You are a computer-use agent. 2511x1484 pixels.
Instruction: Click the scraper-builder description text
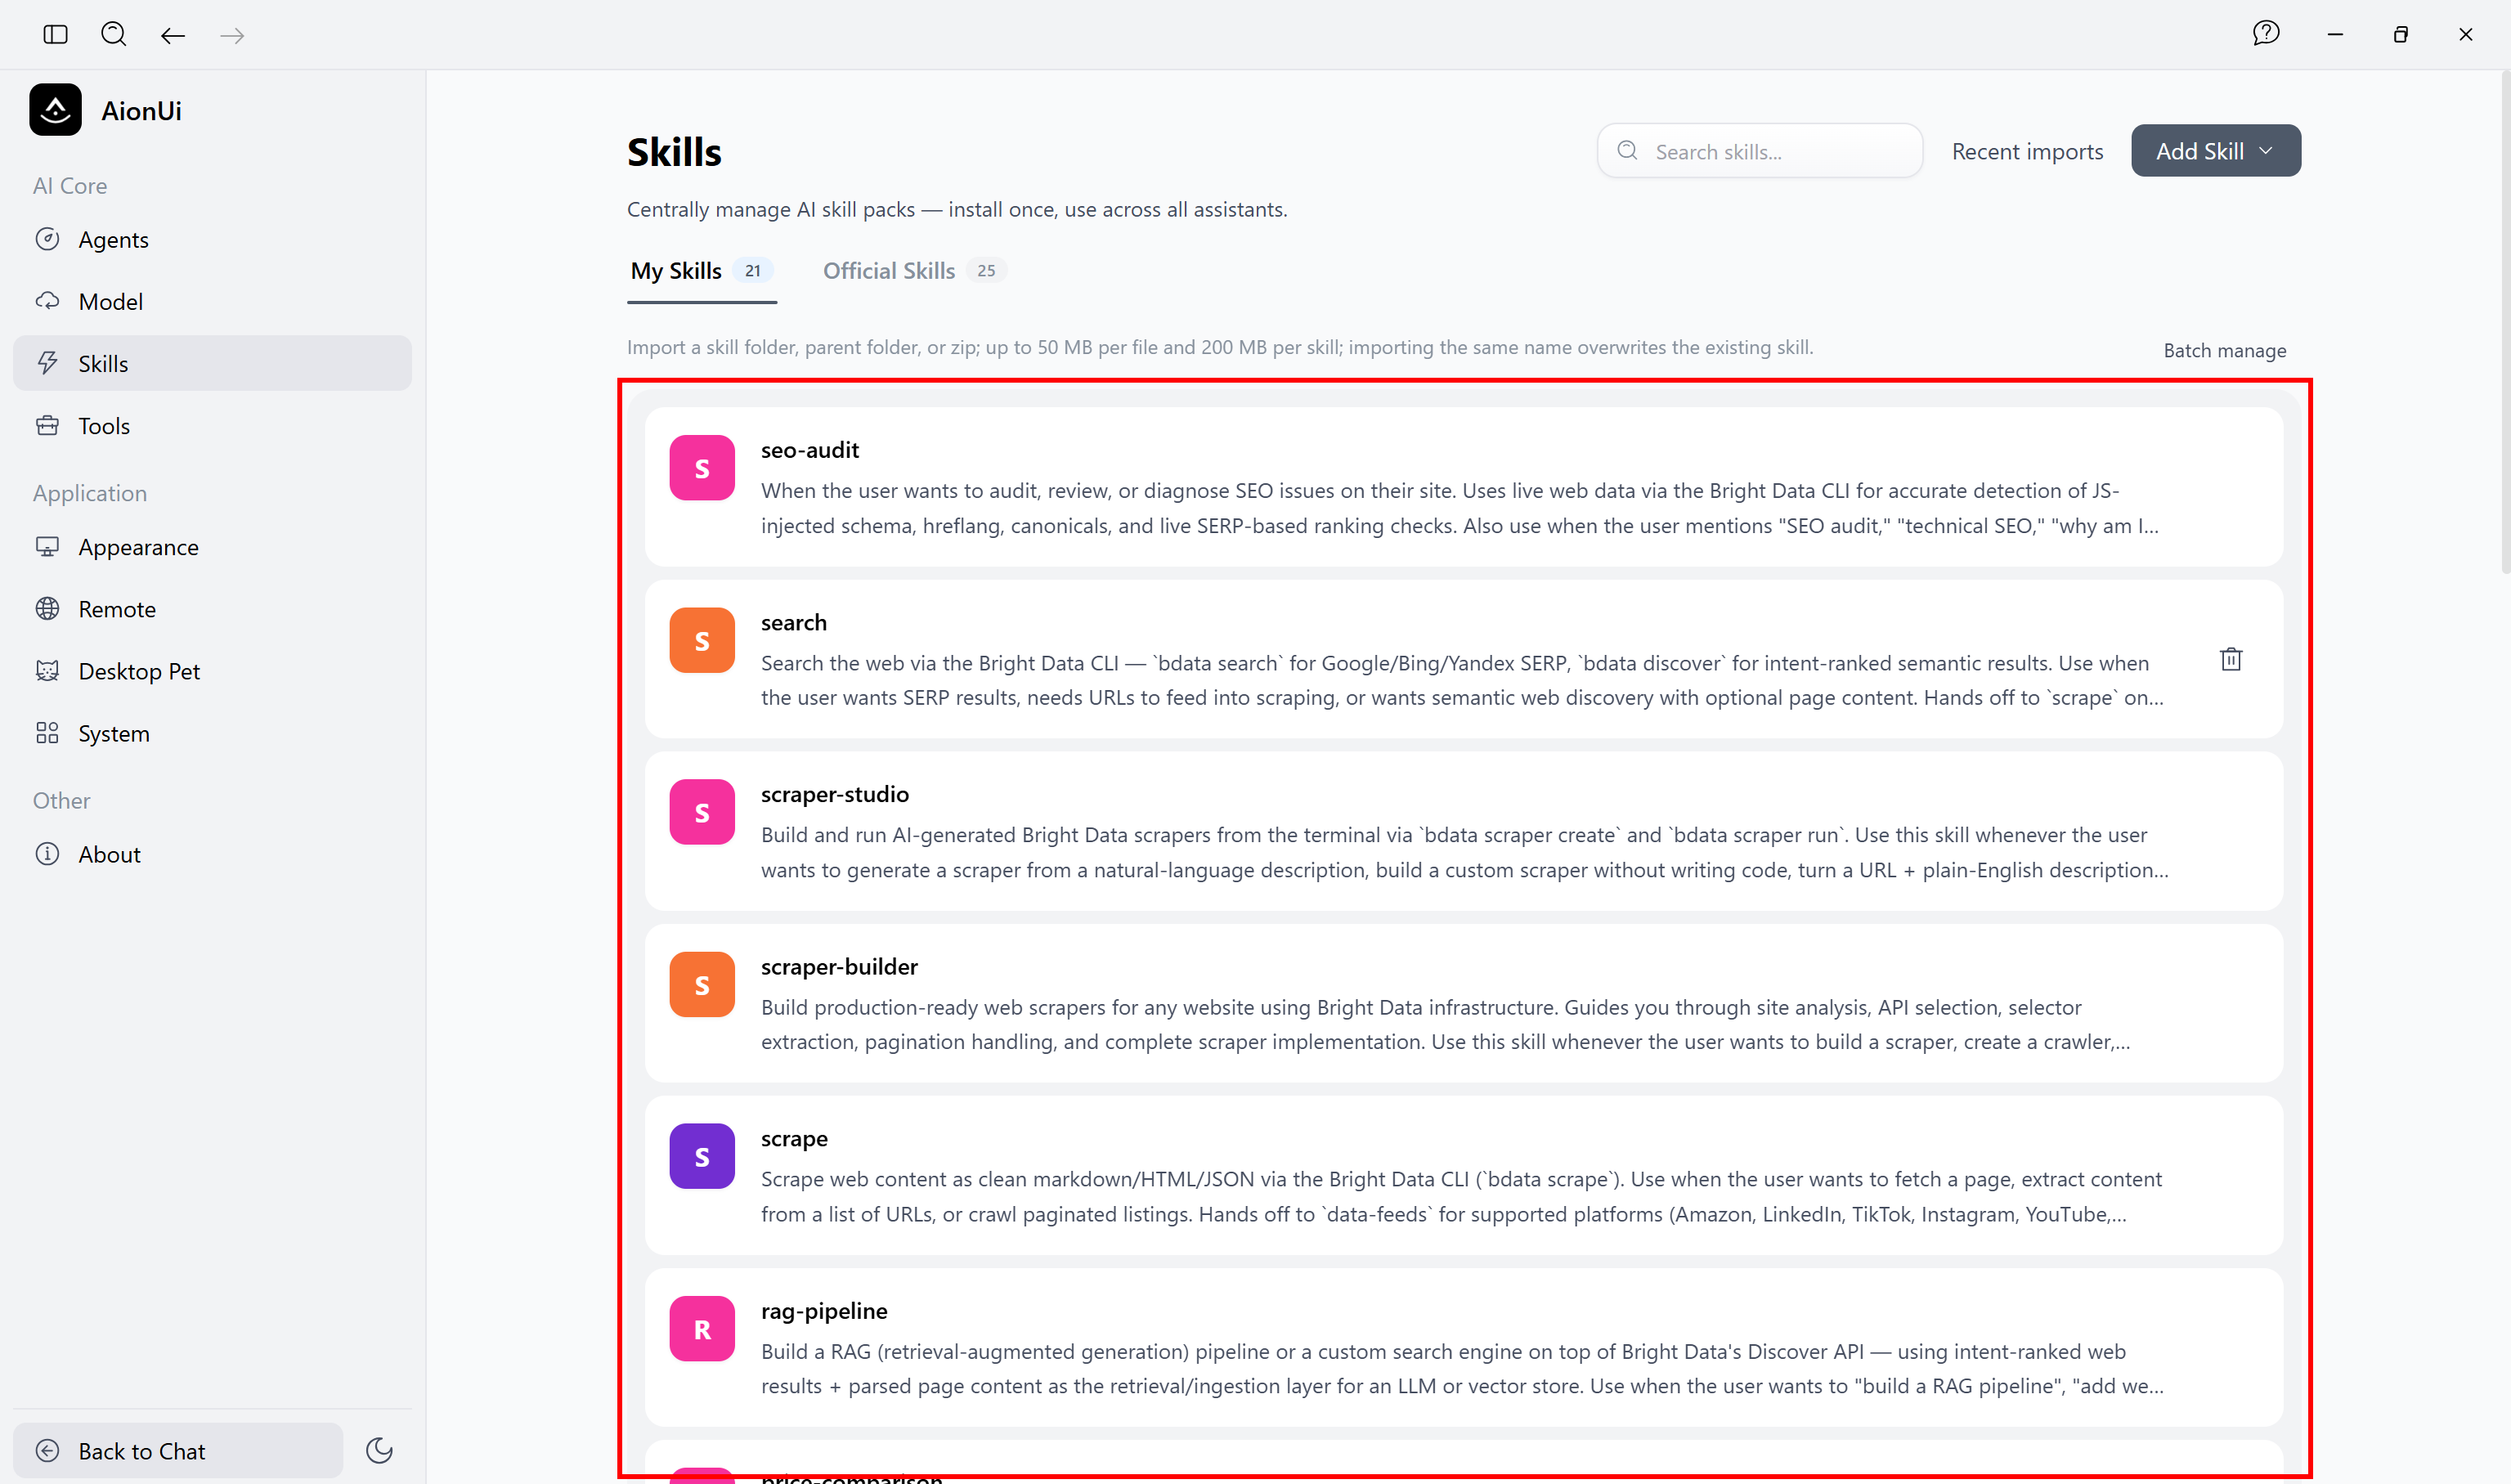coord(1446,1025)
